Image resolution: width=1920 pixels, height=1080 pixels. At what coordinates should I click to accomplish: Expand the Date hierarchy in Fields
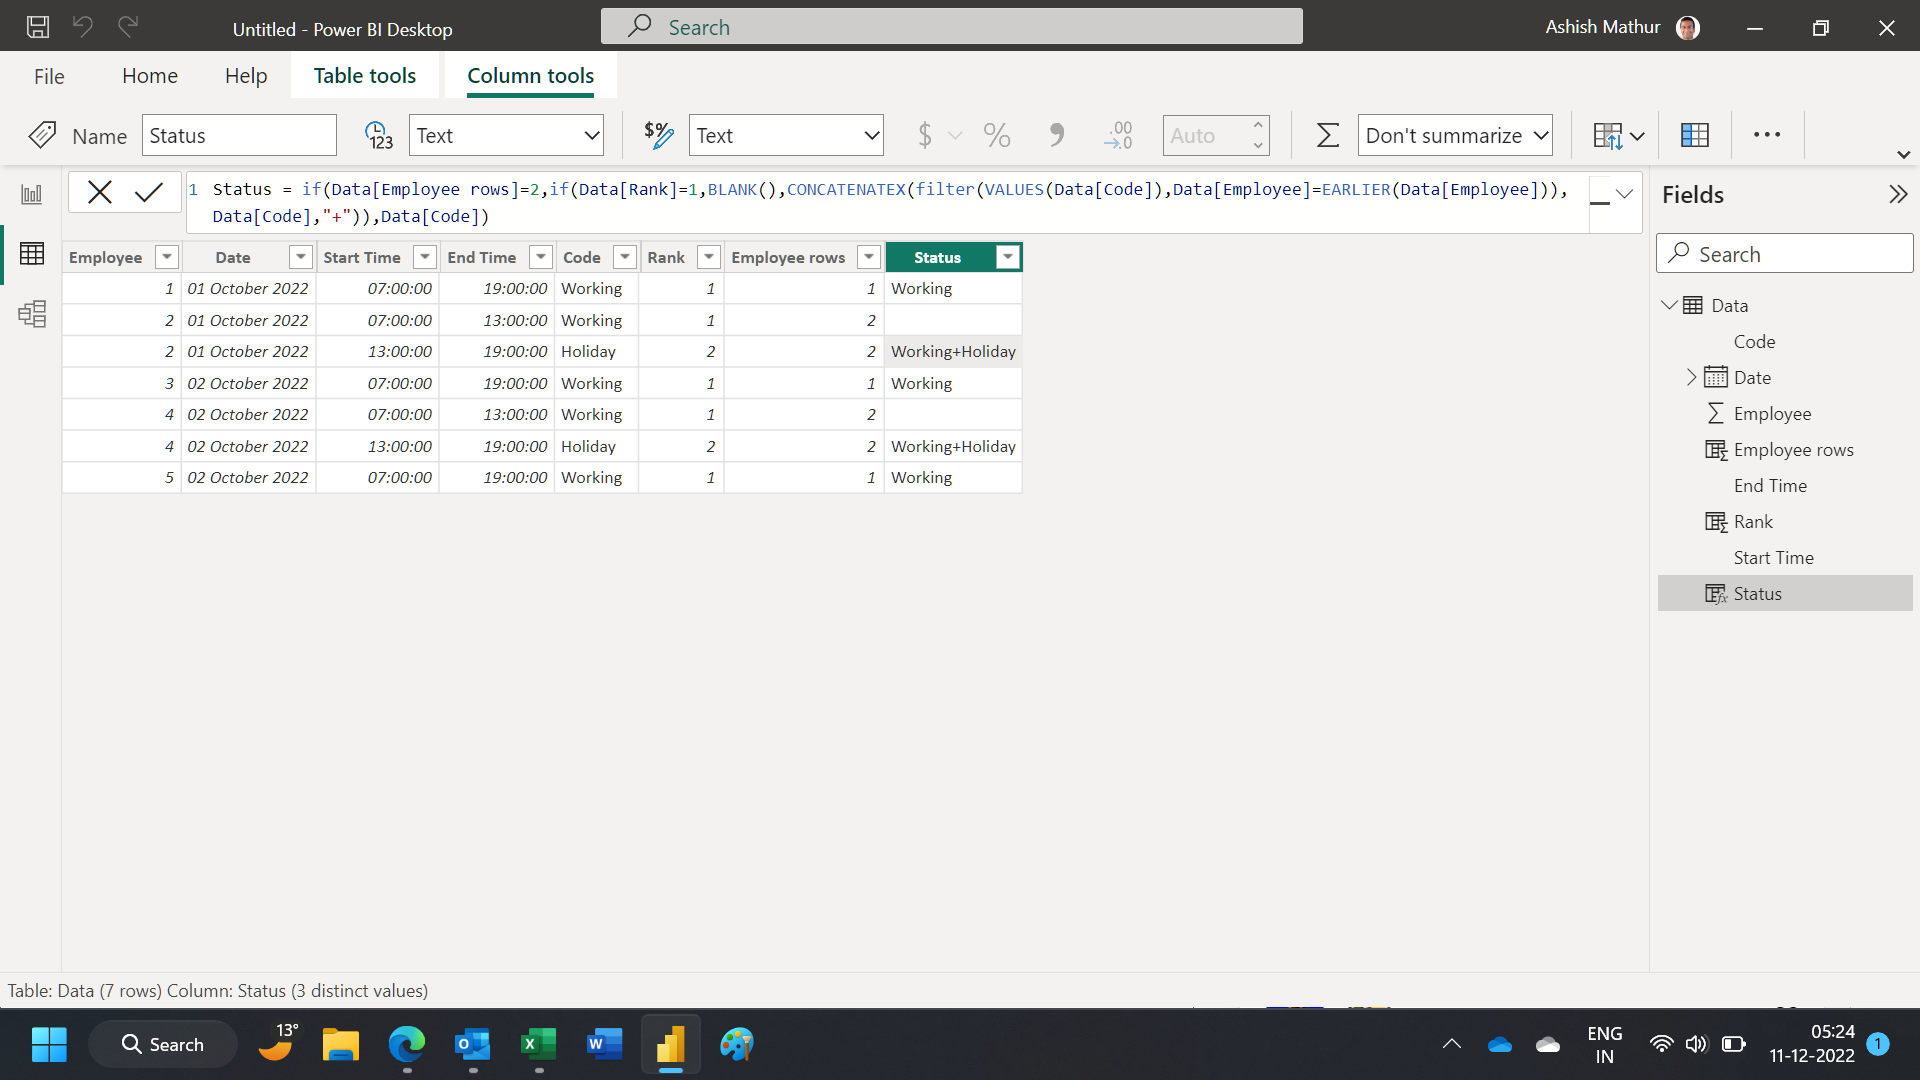pyautogui.click(x=1691, y=377)
